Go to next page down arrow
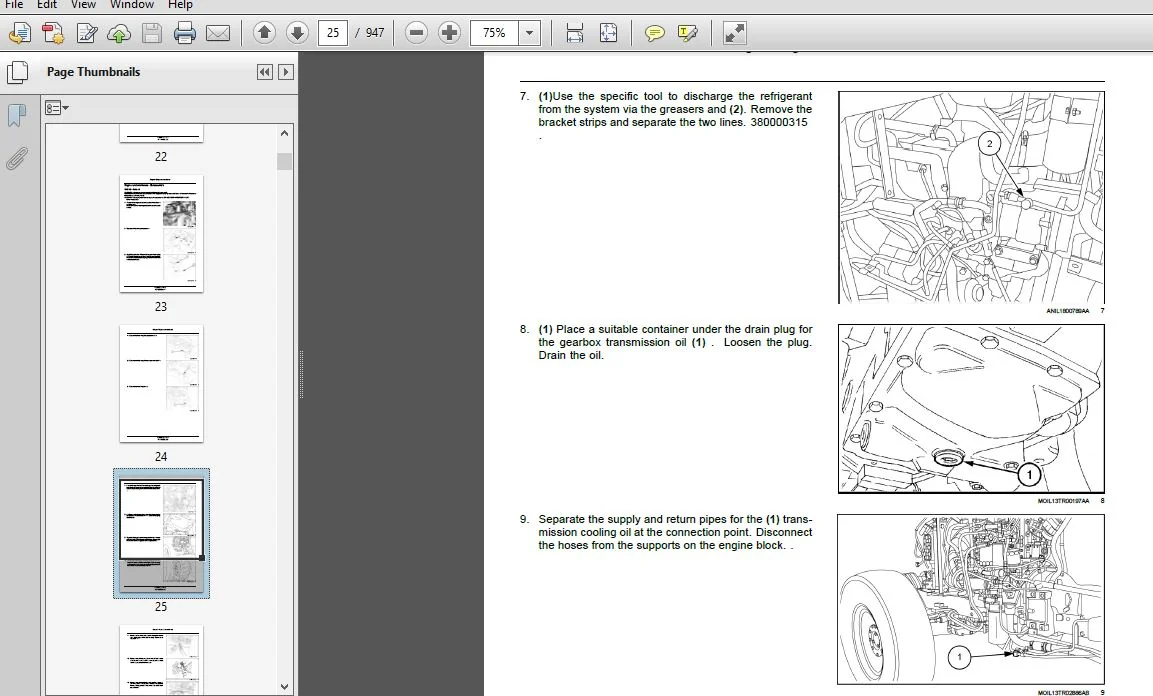Screen dimensions: 1153x696 coord(297,32)
